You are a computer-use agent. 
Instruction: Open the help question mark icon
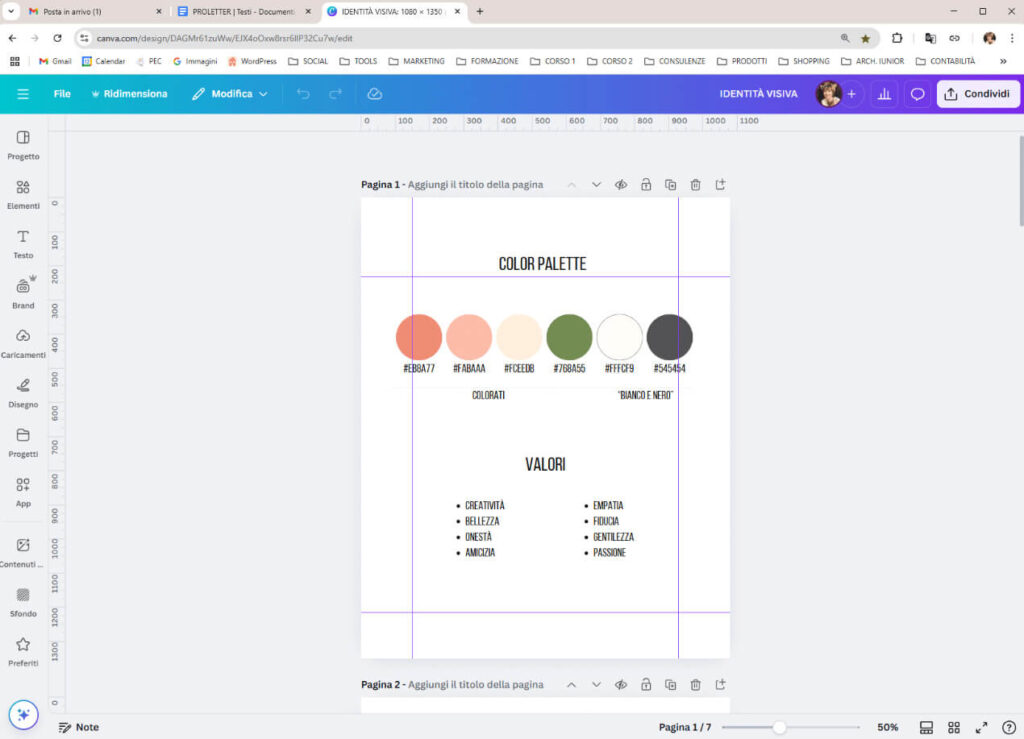click(x=1009, y=727)
